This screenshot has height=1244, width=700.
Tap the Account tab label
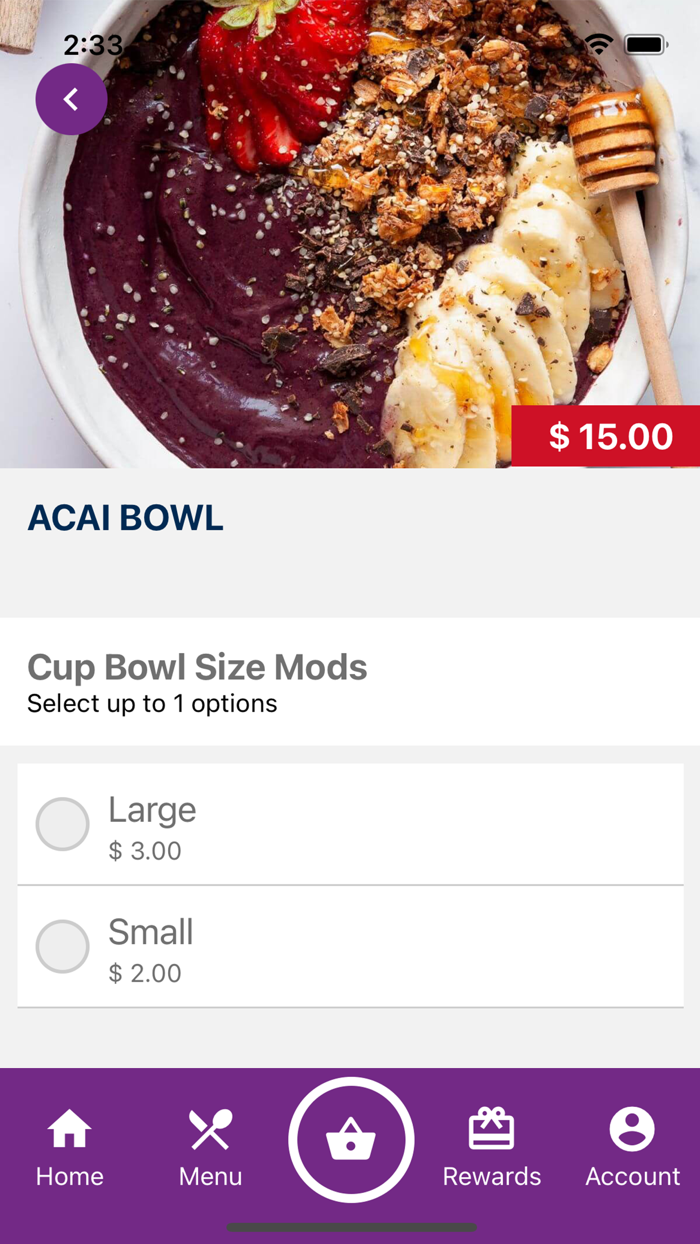click(x=632, y=1177)
